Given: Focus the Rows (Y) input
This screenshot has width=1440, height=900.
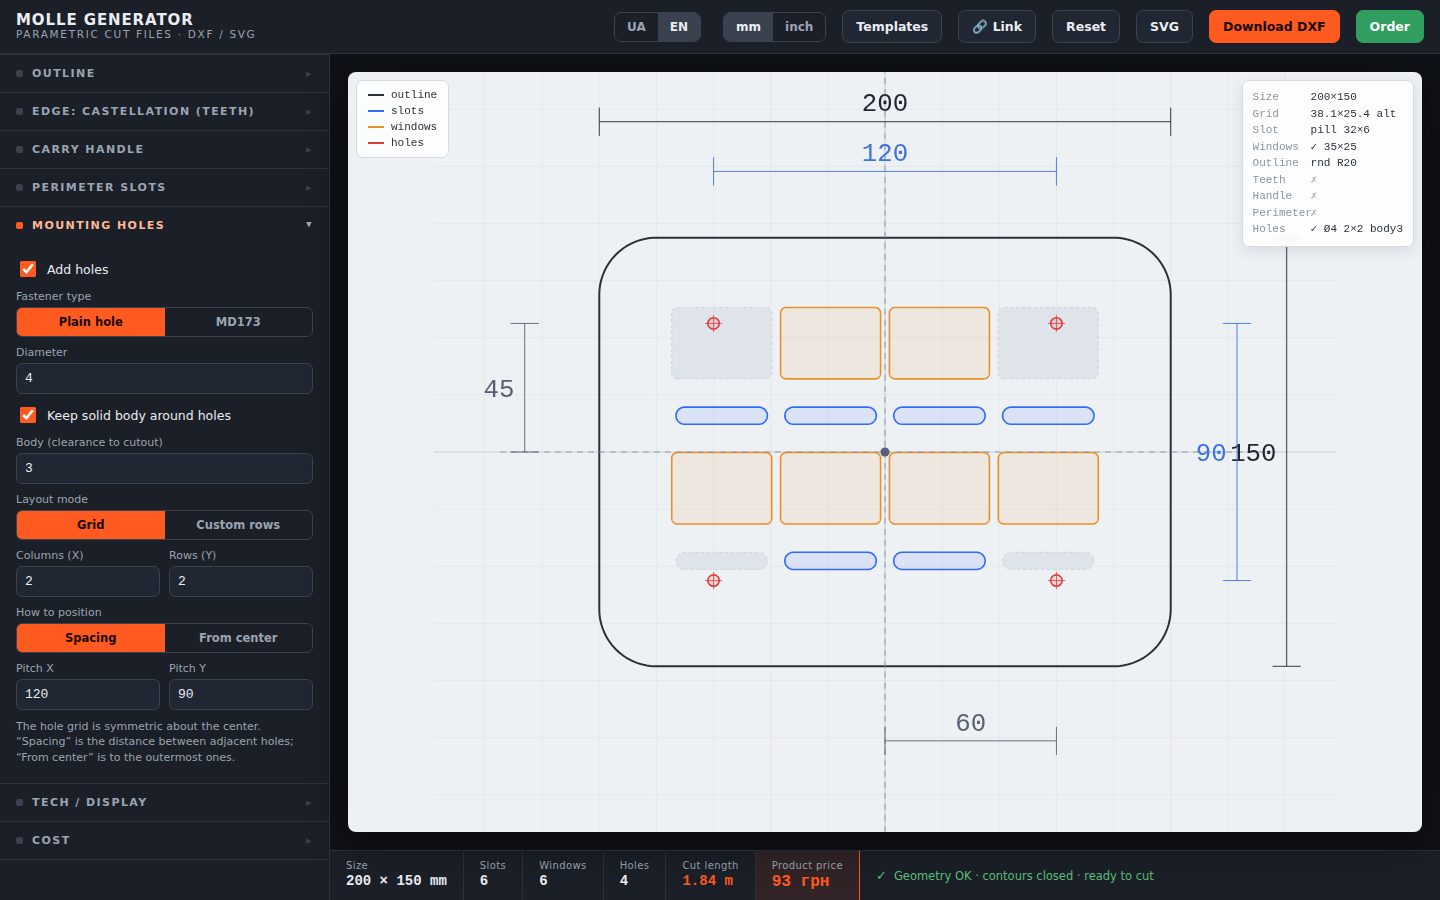Looking at the screenshot, I should pyautogui.click(x=241, y=581).
